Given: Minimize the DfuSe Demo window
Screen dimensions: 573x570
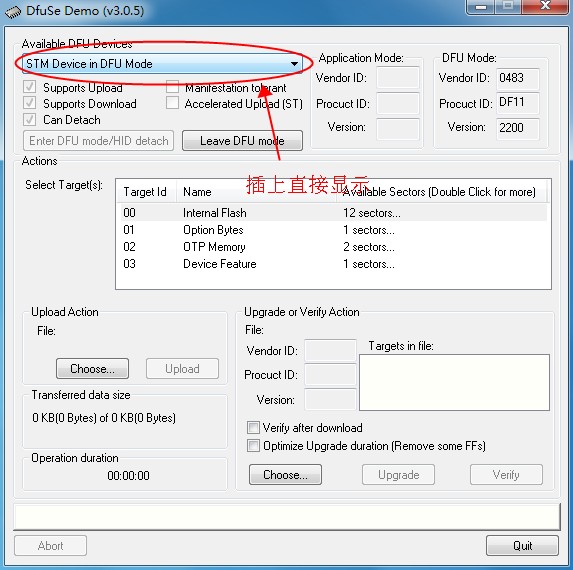Looking at the screenshot, I should pyautogui.click(x=481, y=6).
